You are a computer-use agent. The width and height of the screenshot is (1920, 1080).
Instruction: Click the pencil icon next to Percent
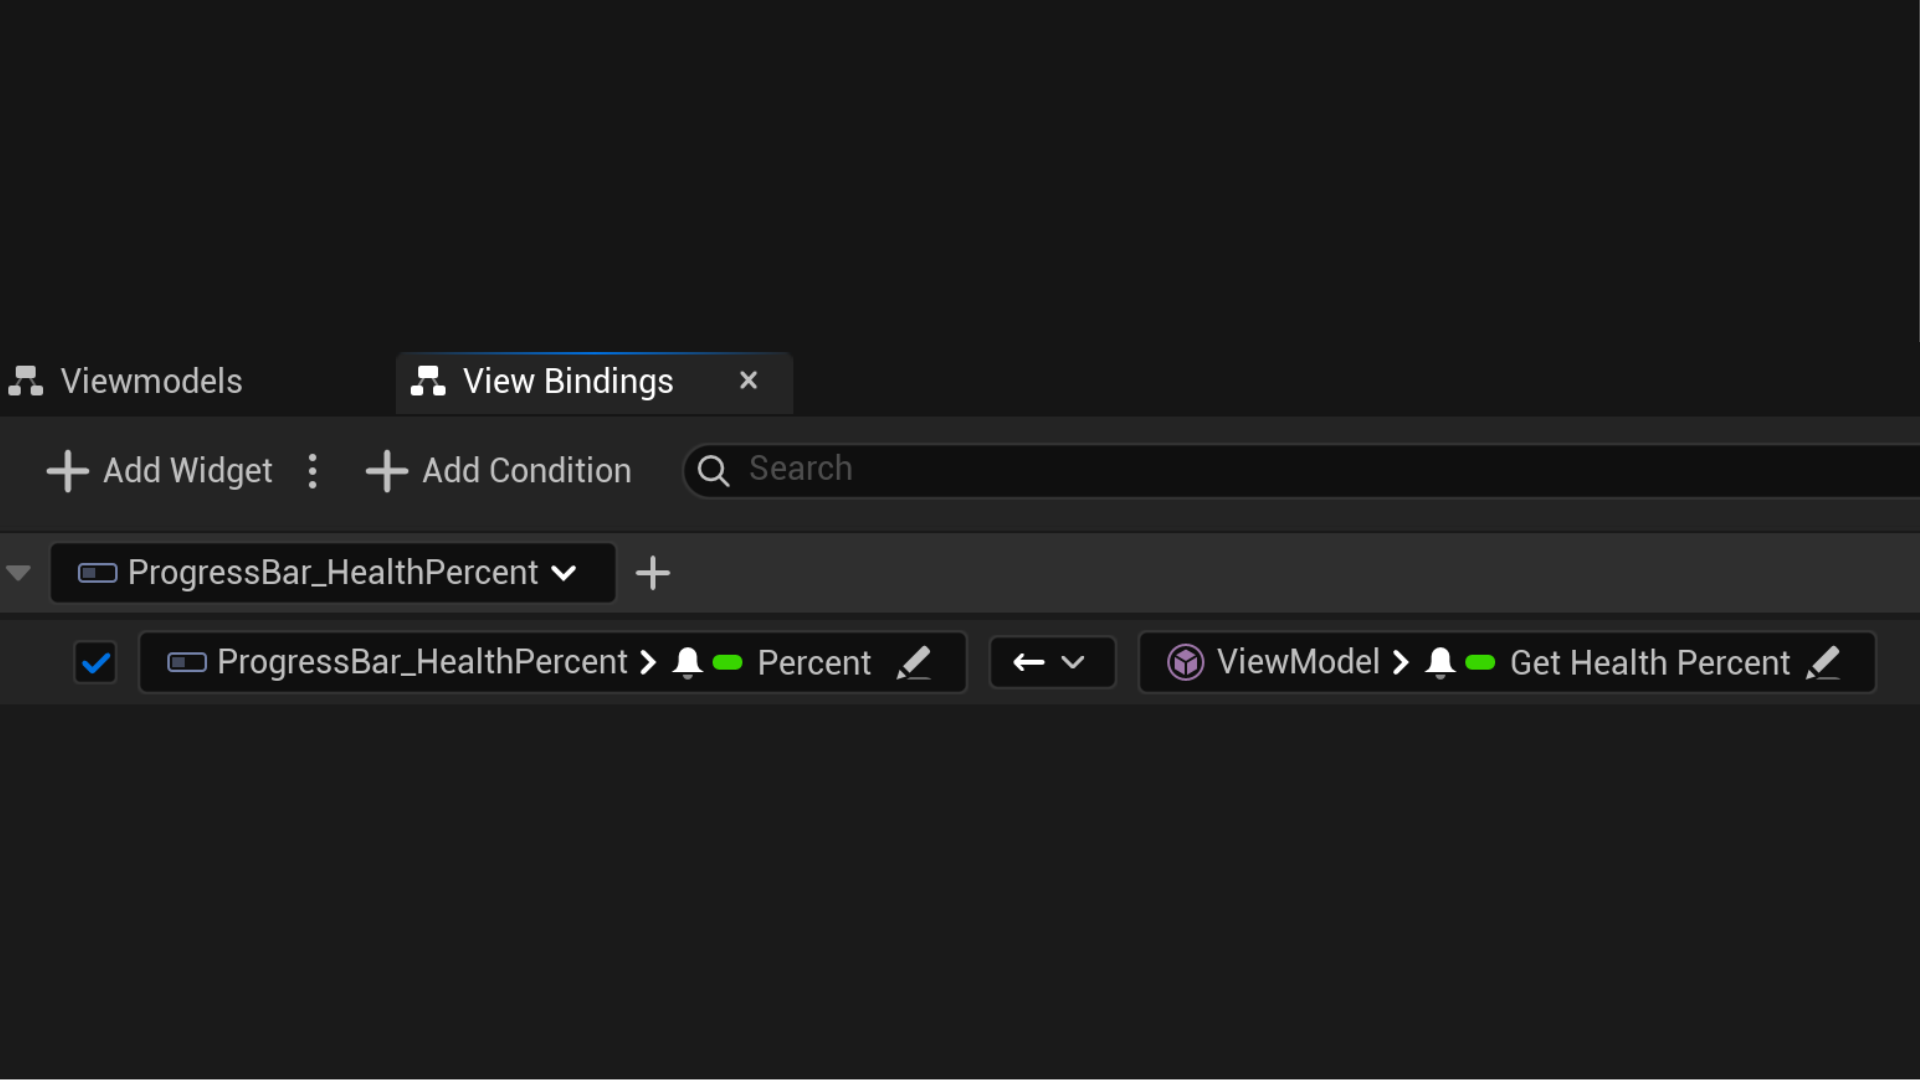(x=913, y=663)
